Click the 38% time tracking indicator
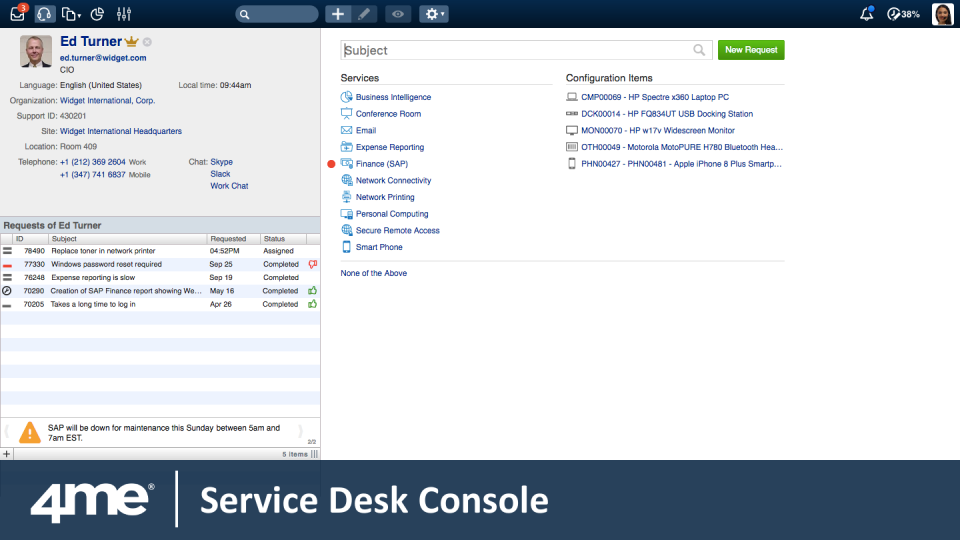The width and height of the screenshot is (960, 540). (x=904, y=13)
